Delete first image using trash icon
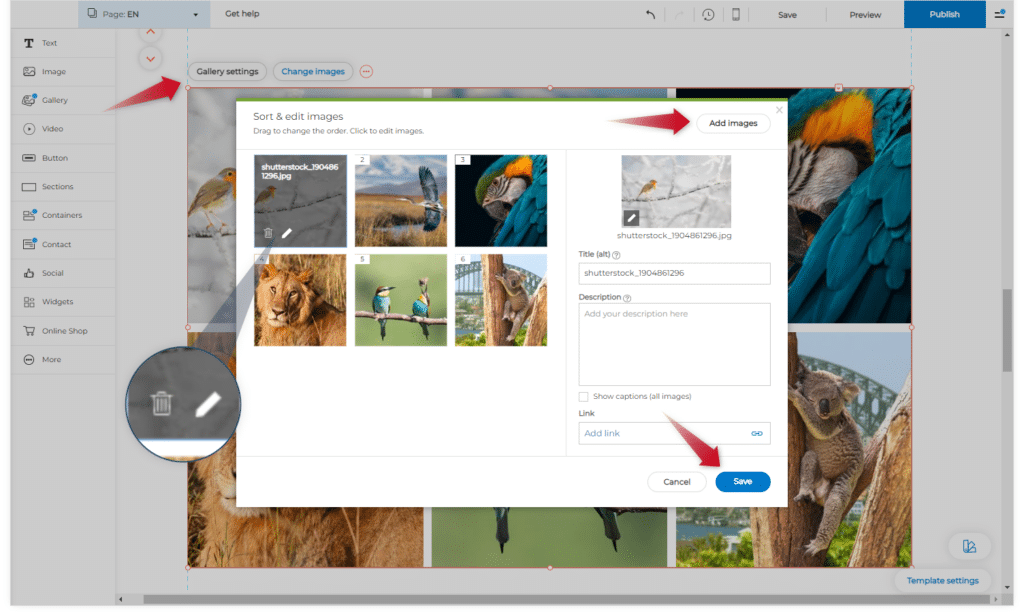Viewport: 1024px width, 616px height. coord(268,233)
